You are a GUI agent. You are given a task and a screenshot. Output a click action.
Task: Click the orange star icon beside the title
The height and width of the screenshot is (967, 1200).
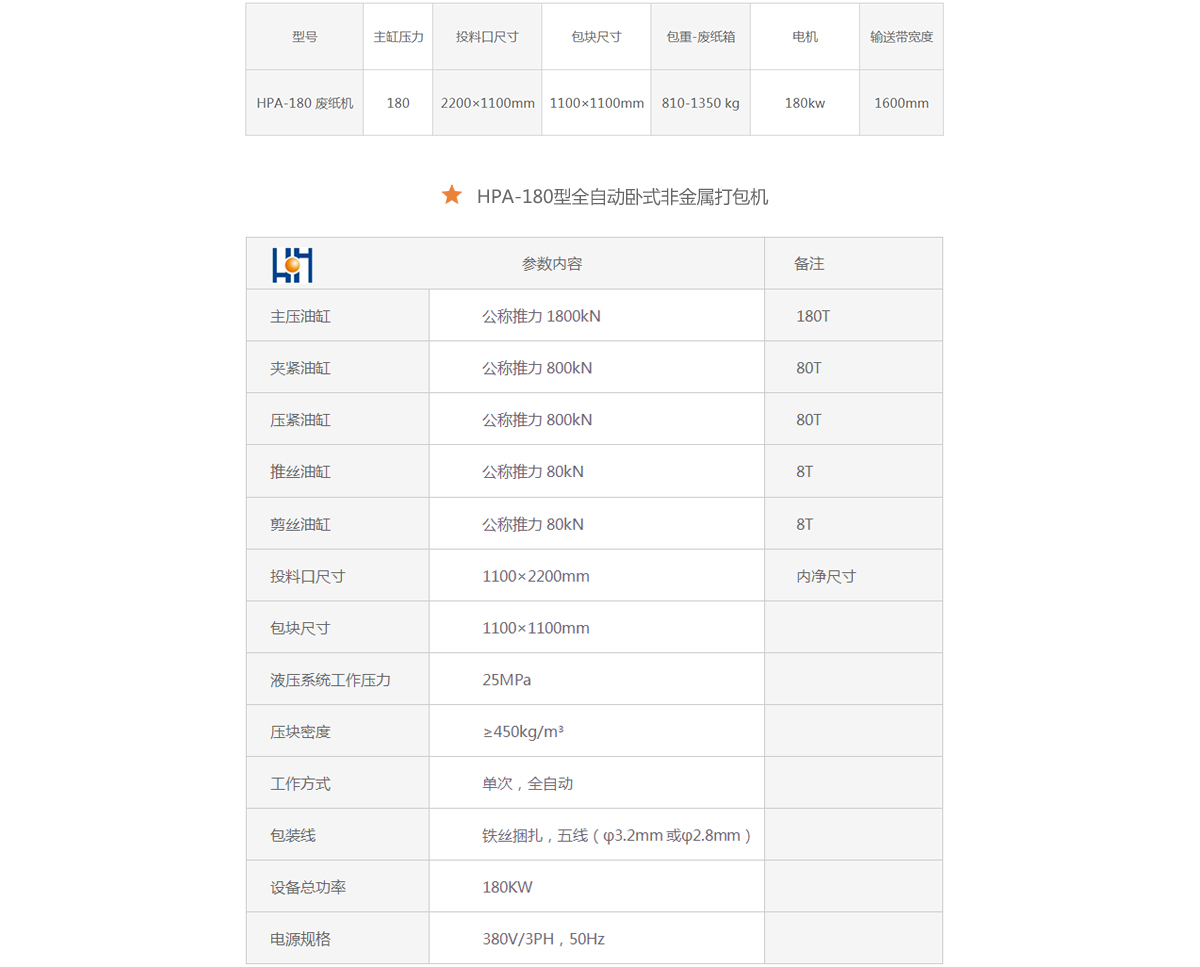coord(452,196)
